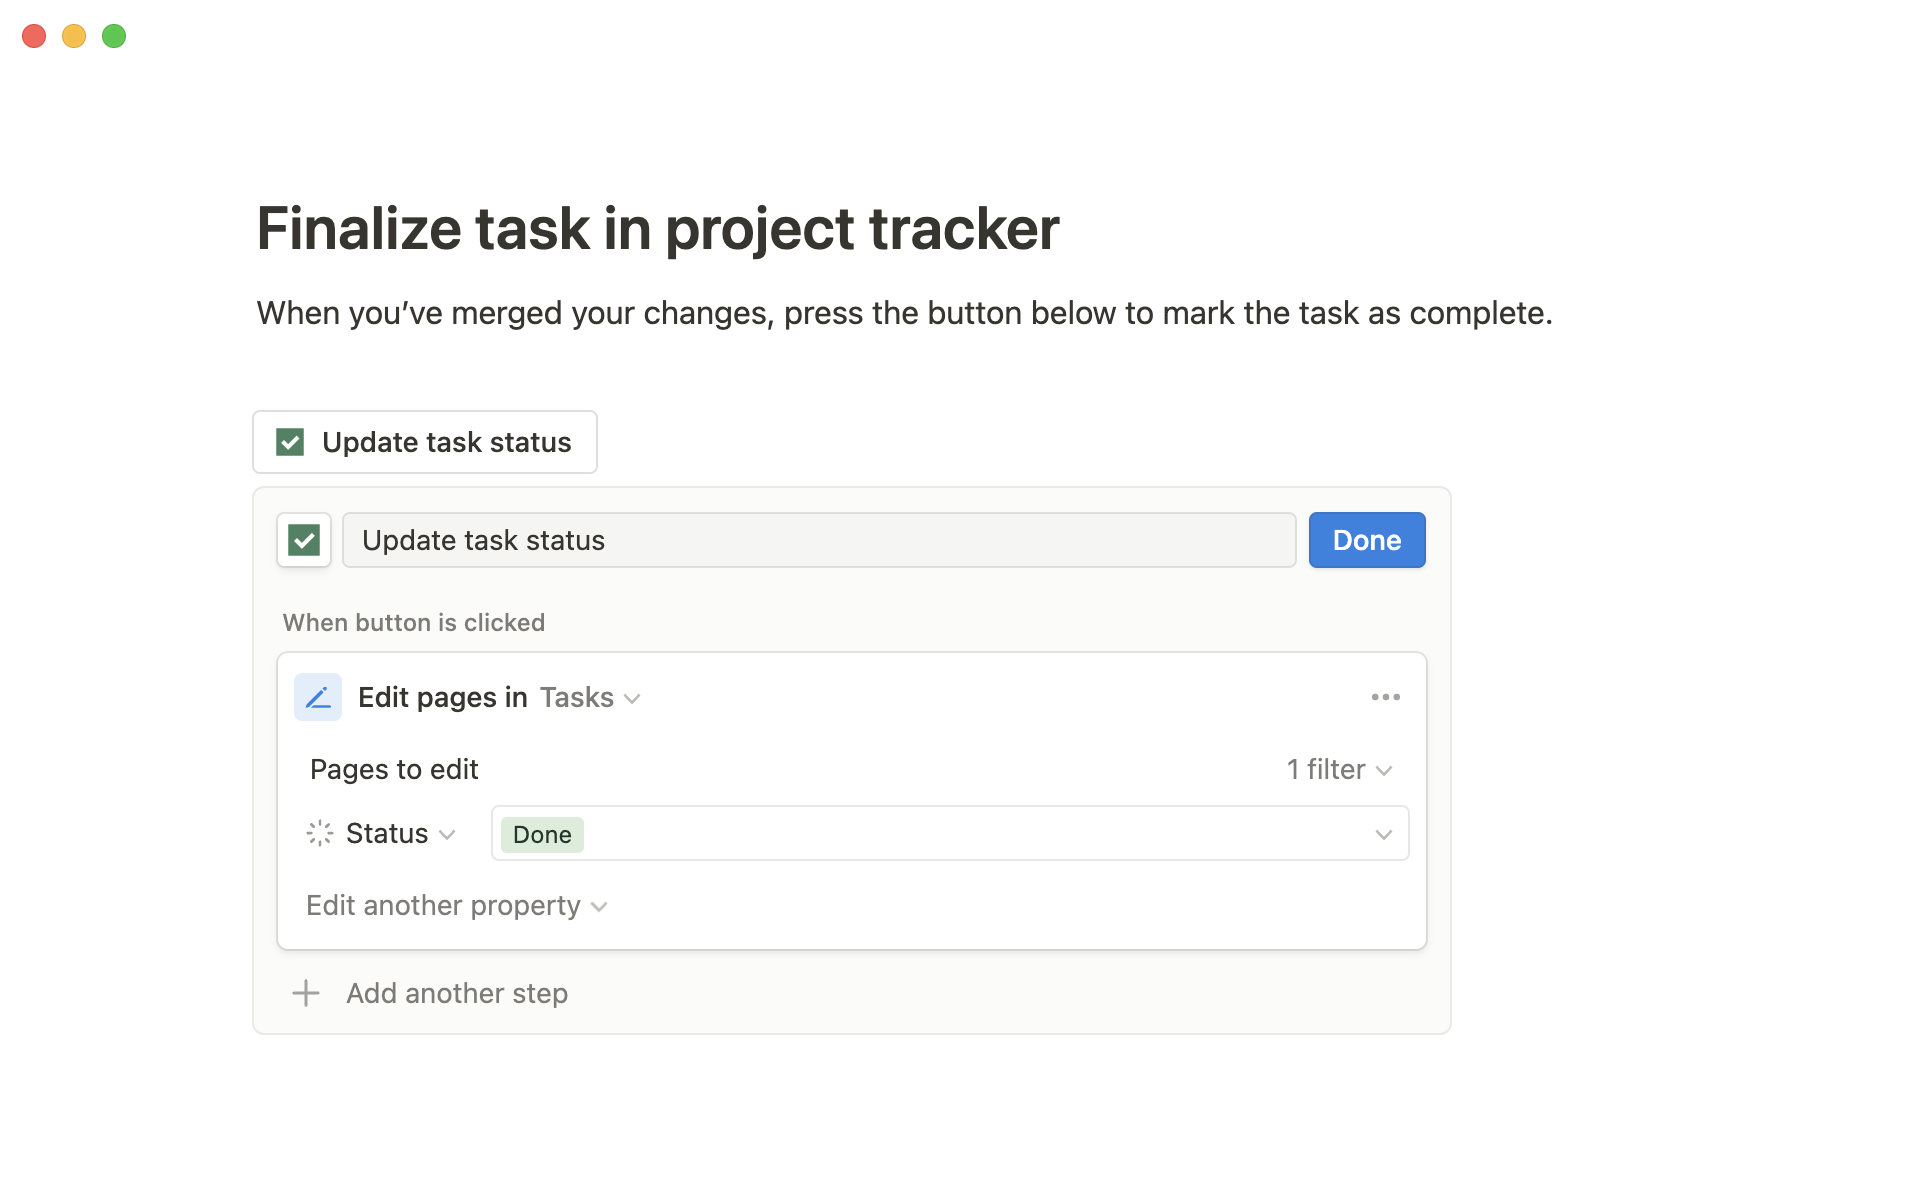Expand the Tasks dropdown in Edit pages

point(592,697)
